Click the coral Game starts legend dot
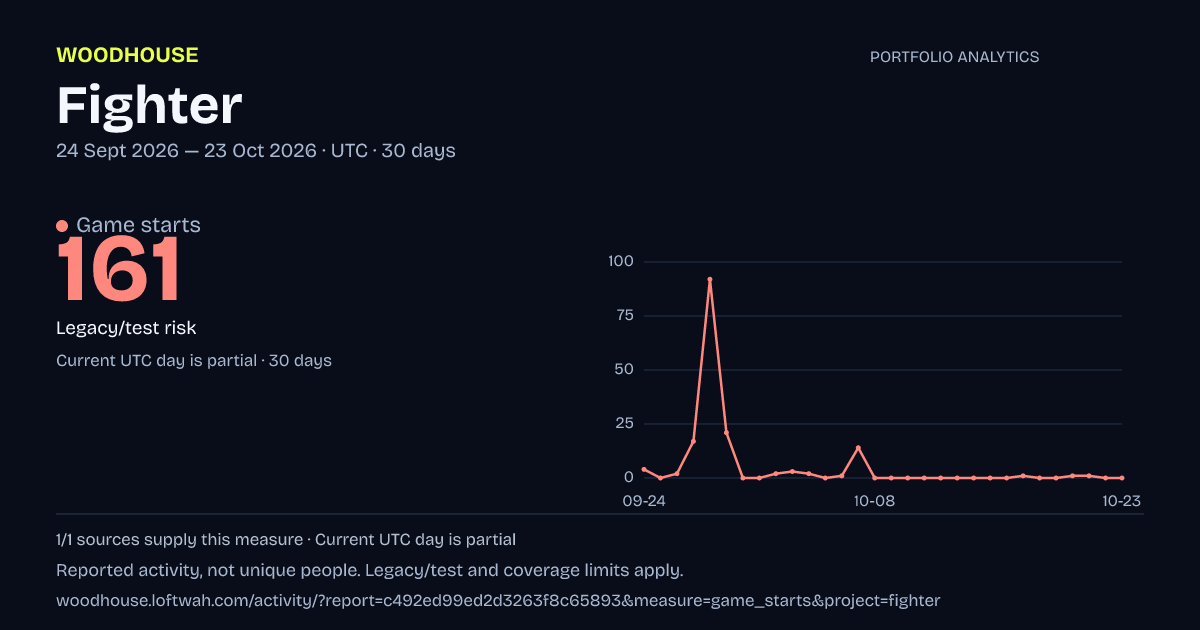The image size is (1200, 630). coord(62,226)
